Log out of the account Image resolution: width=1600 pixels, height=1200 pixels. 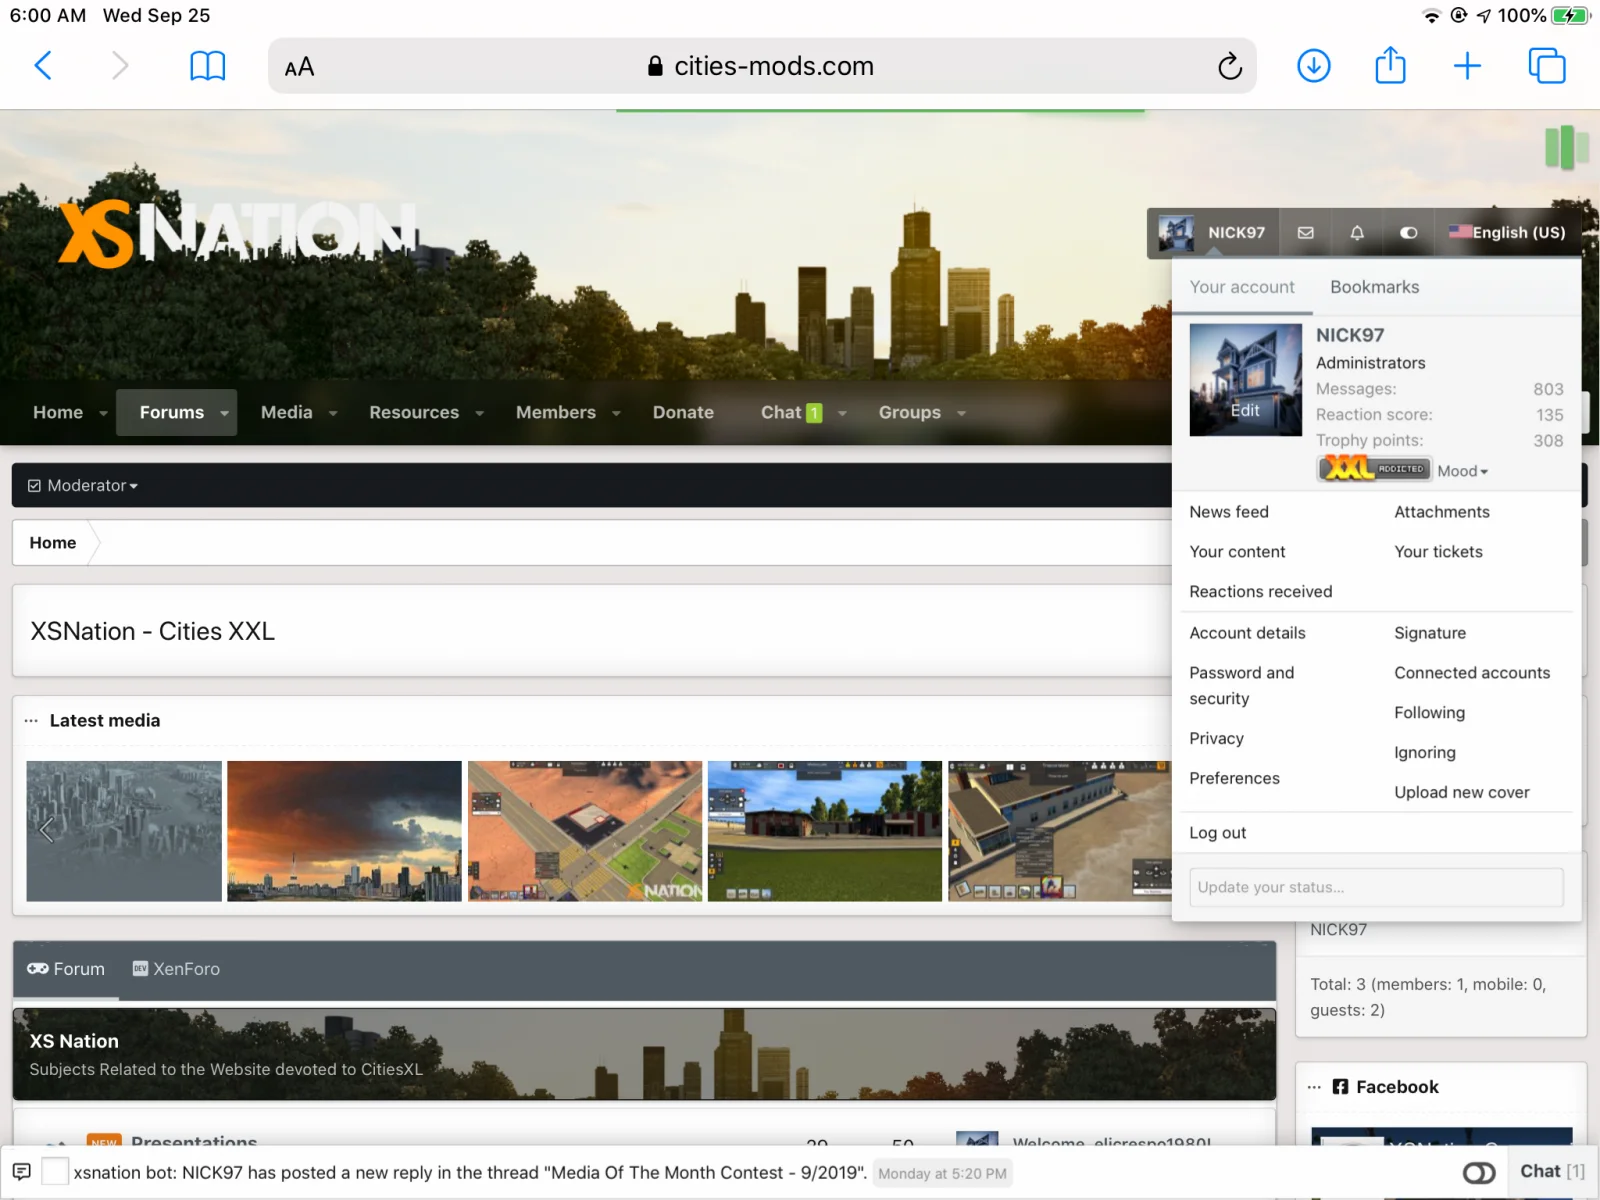coord(1217,833)
